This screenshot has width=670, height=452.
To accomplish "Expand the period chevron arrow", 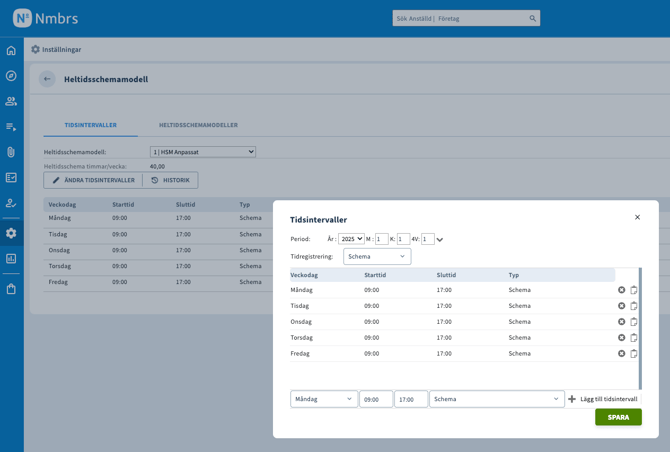I will tap(440, 240).
